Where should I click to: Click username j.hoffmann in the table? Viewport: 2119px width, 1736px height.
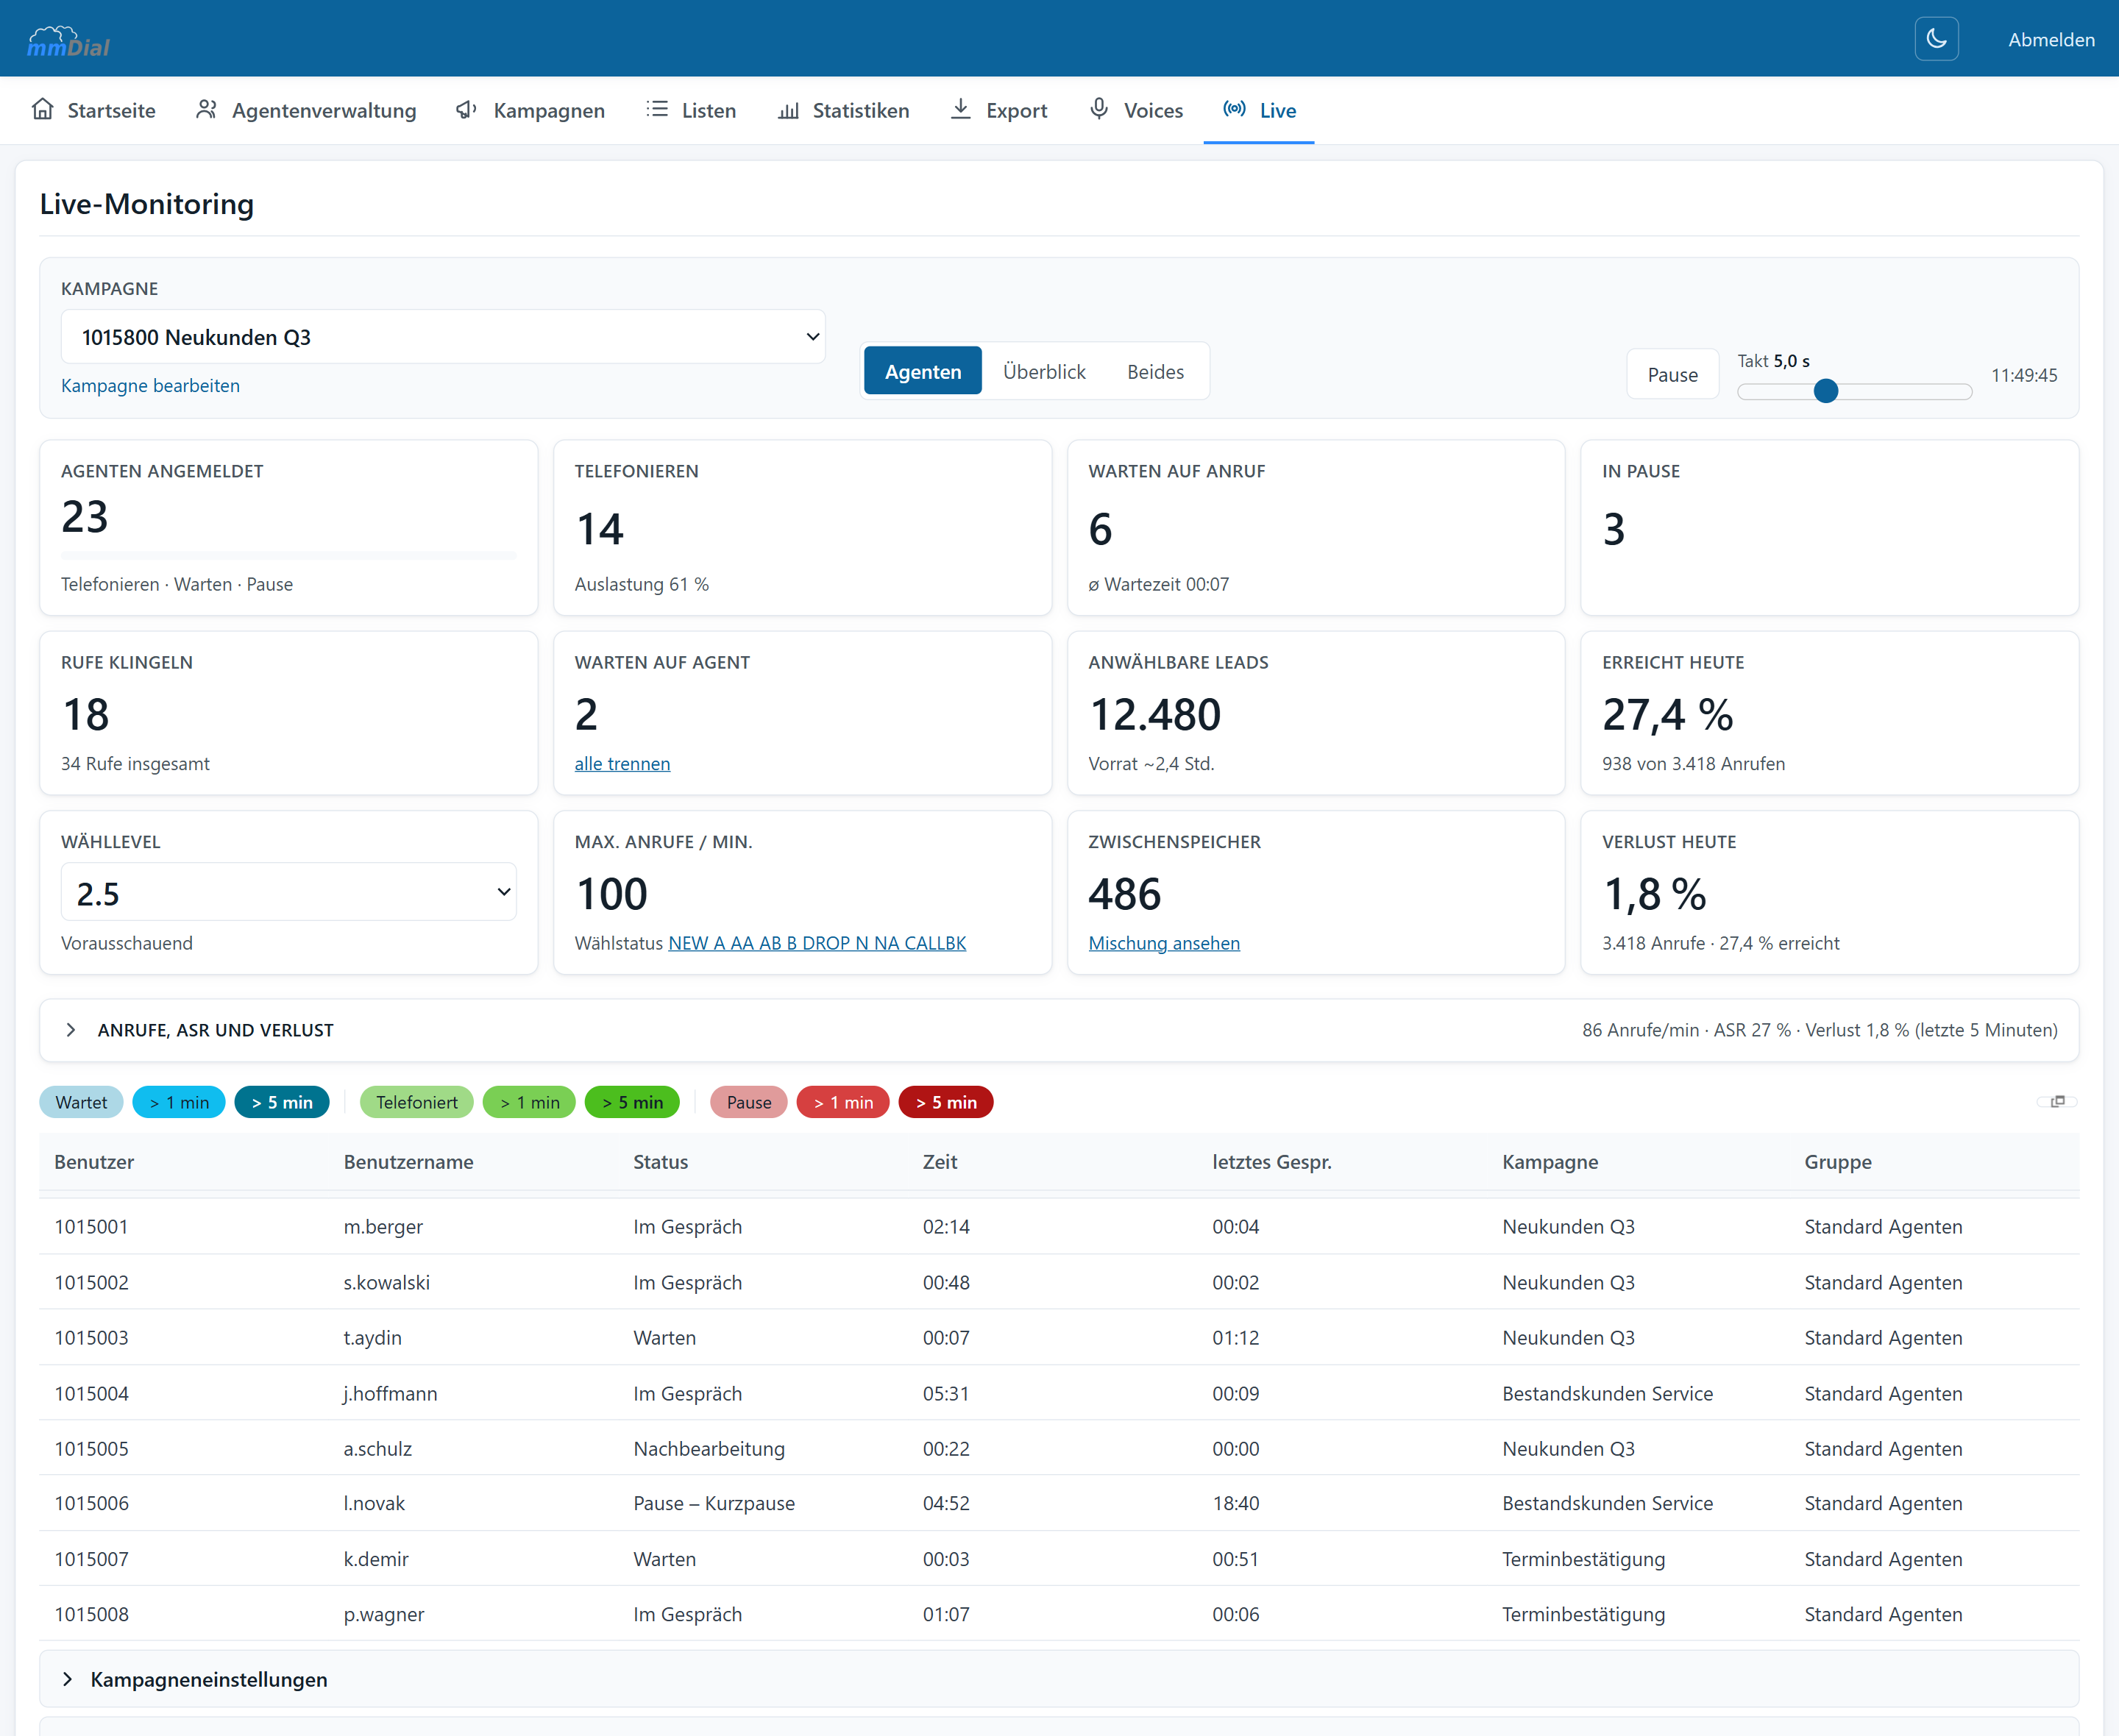390,1393
